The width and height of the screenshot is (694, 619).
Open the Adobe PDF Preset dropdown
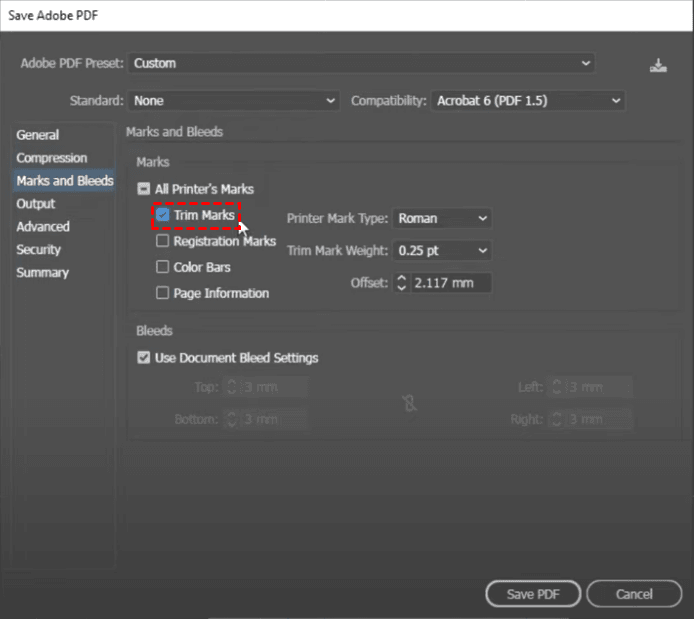tap(361, 63)
